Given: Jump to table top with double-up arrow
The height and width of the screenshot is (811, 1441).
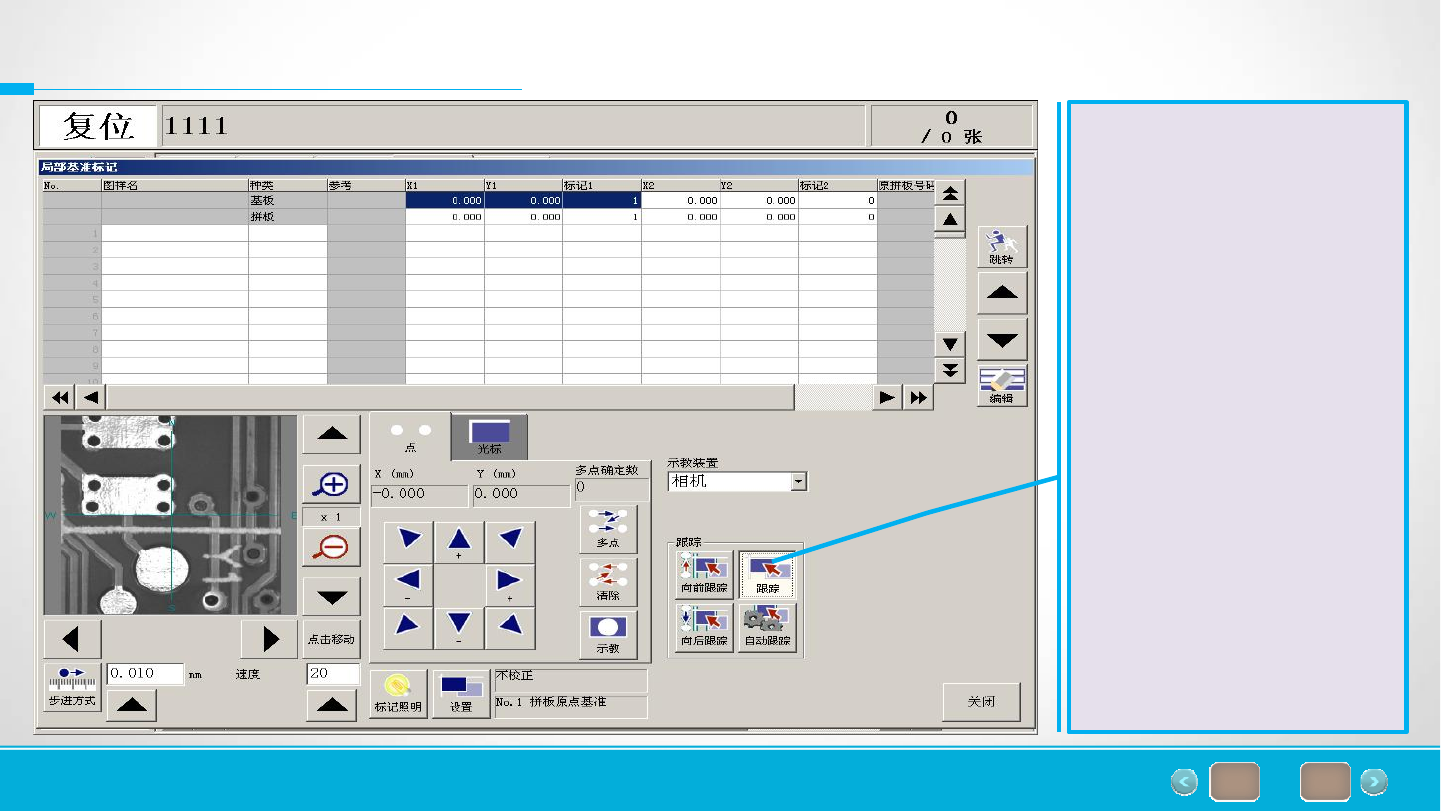Looking at the screenshot, I should (950, 193).
